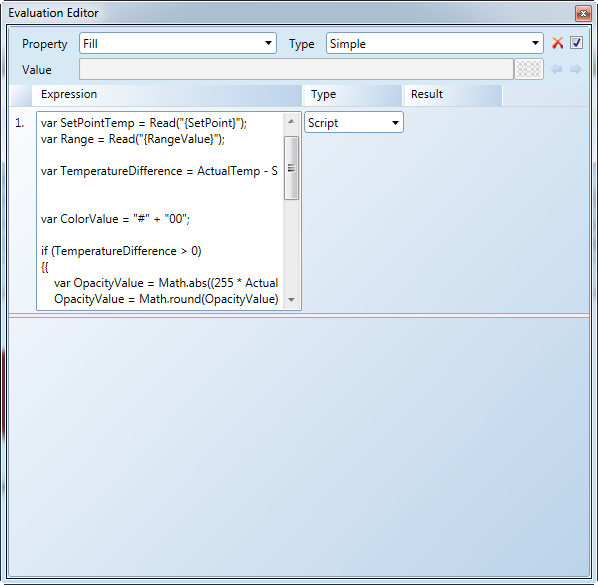Click the script scrollbar down arrow
The width and height of the screenshot is (598, 585).
[291, 300]
